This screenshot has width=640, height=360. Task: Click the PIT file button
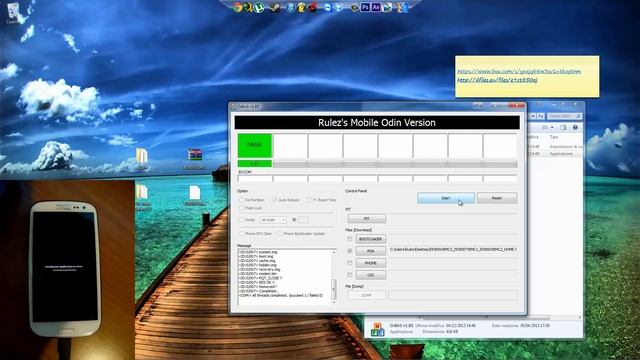point(367,219)
